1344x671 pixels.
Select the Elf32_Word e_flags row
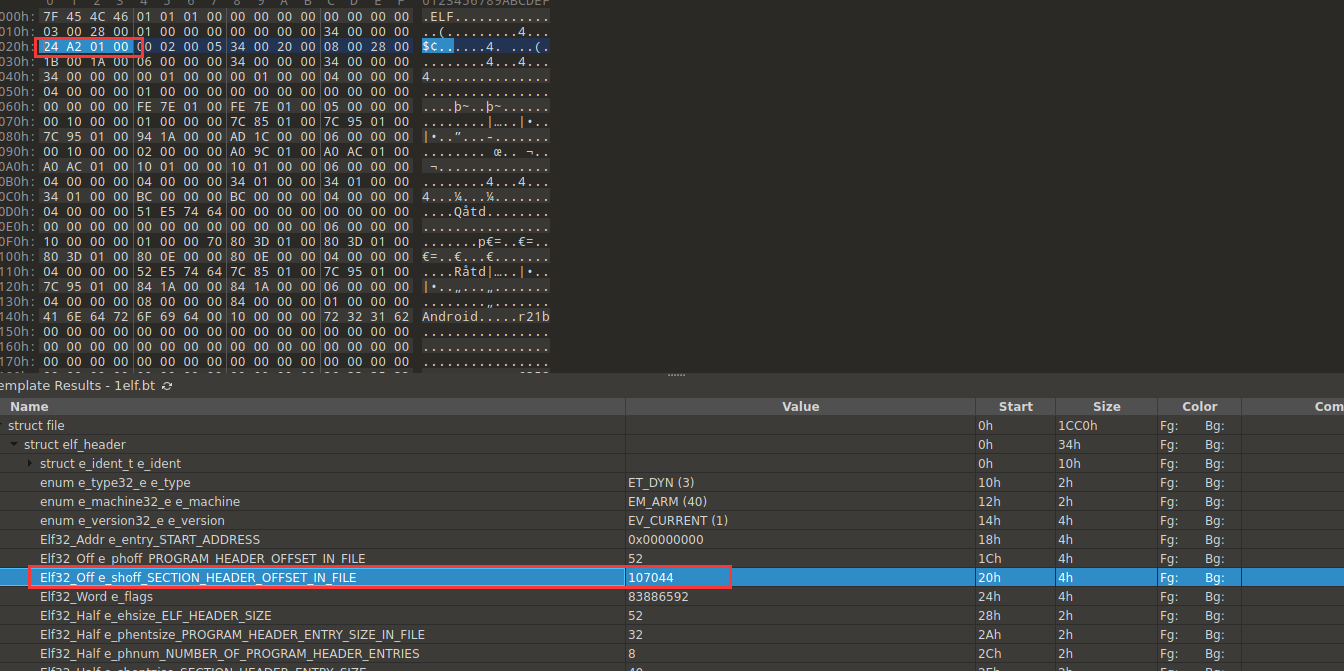pyautogui.click(x=672, y=597)
